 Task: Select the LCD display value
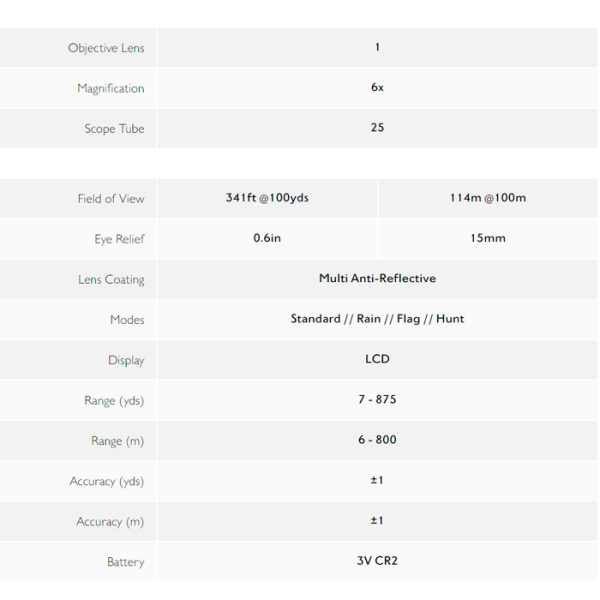[377, 359]
